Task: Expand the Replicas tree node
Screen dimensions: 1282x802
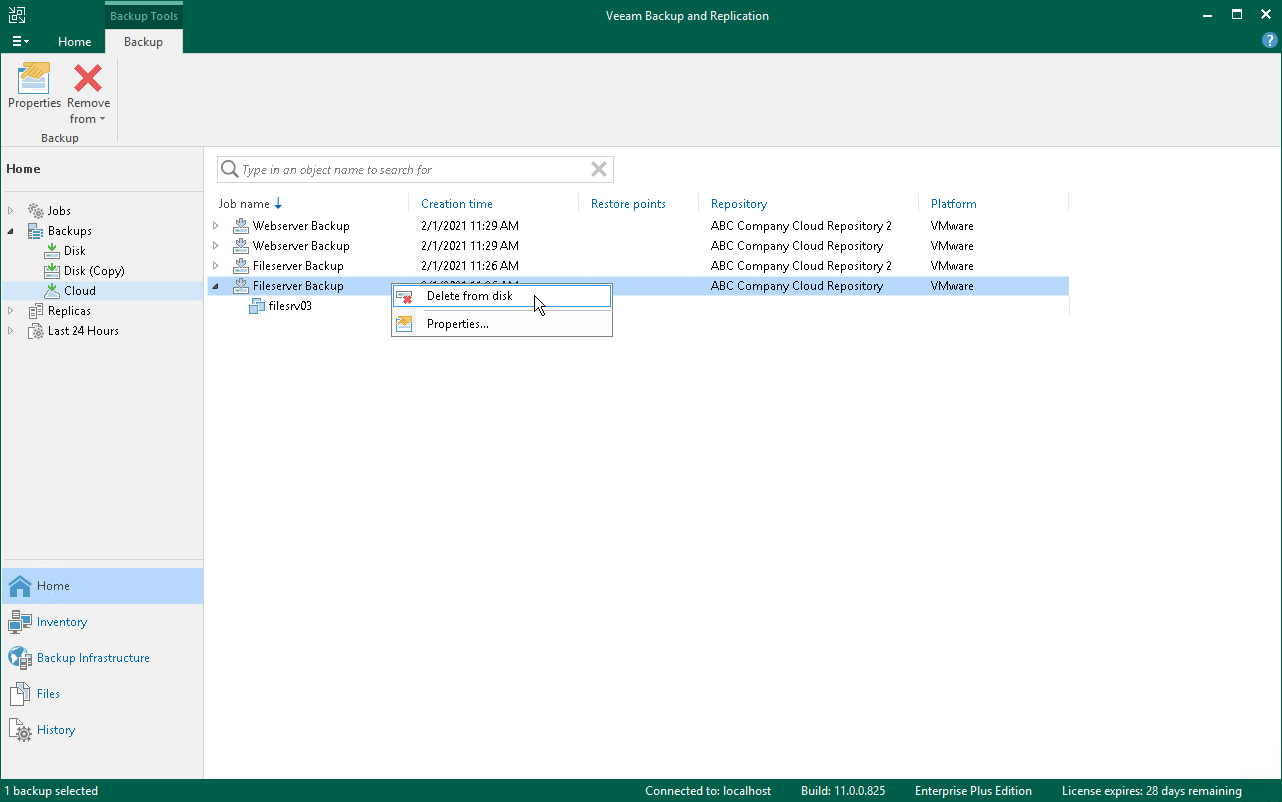Action: point(12,311)
